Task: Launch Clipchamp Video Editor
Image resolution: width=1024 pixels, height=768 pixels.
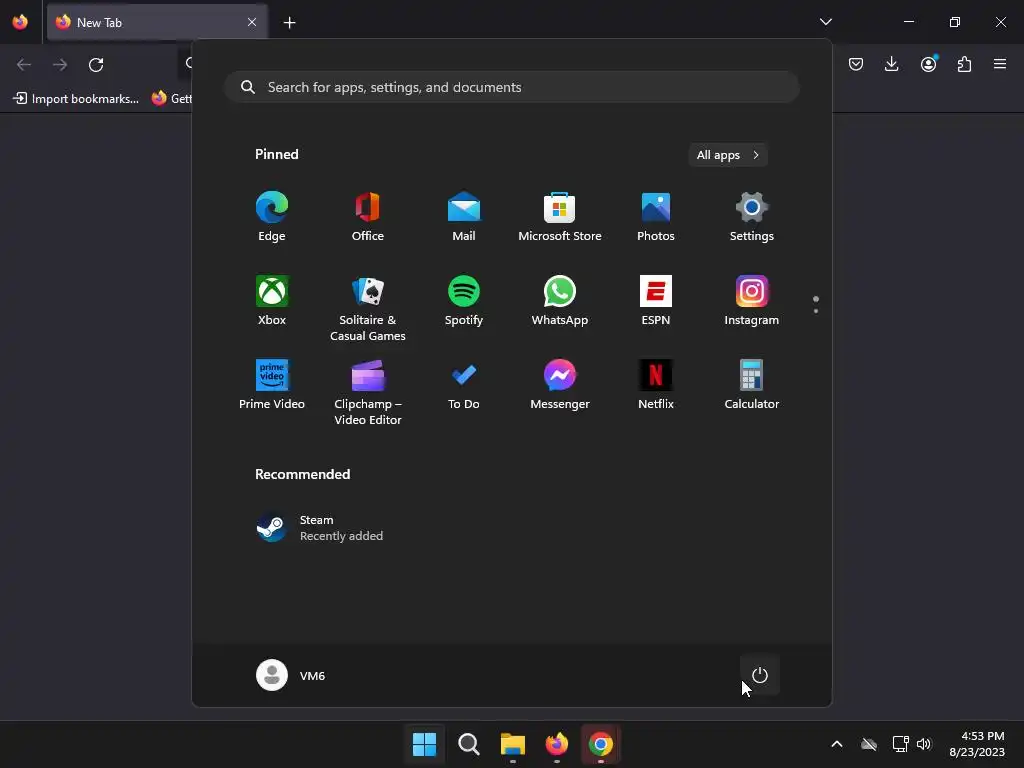Action: [368, 392]
